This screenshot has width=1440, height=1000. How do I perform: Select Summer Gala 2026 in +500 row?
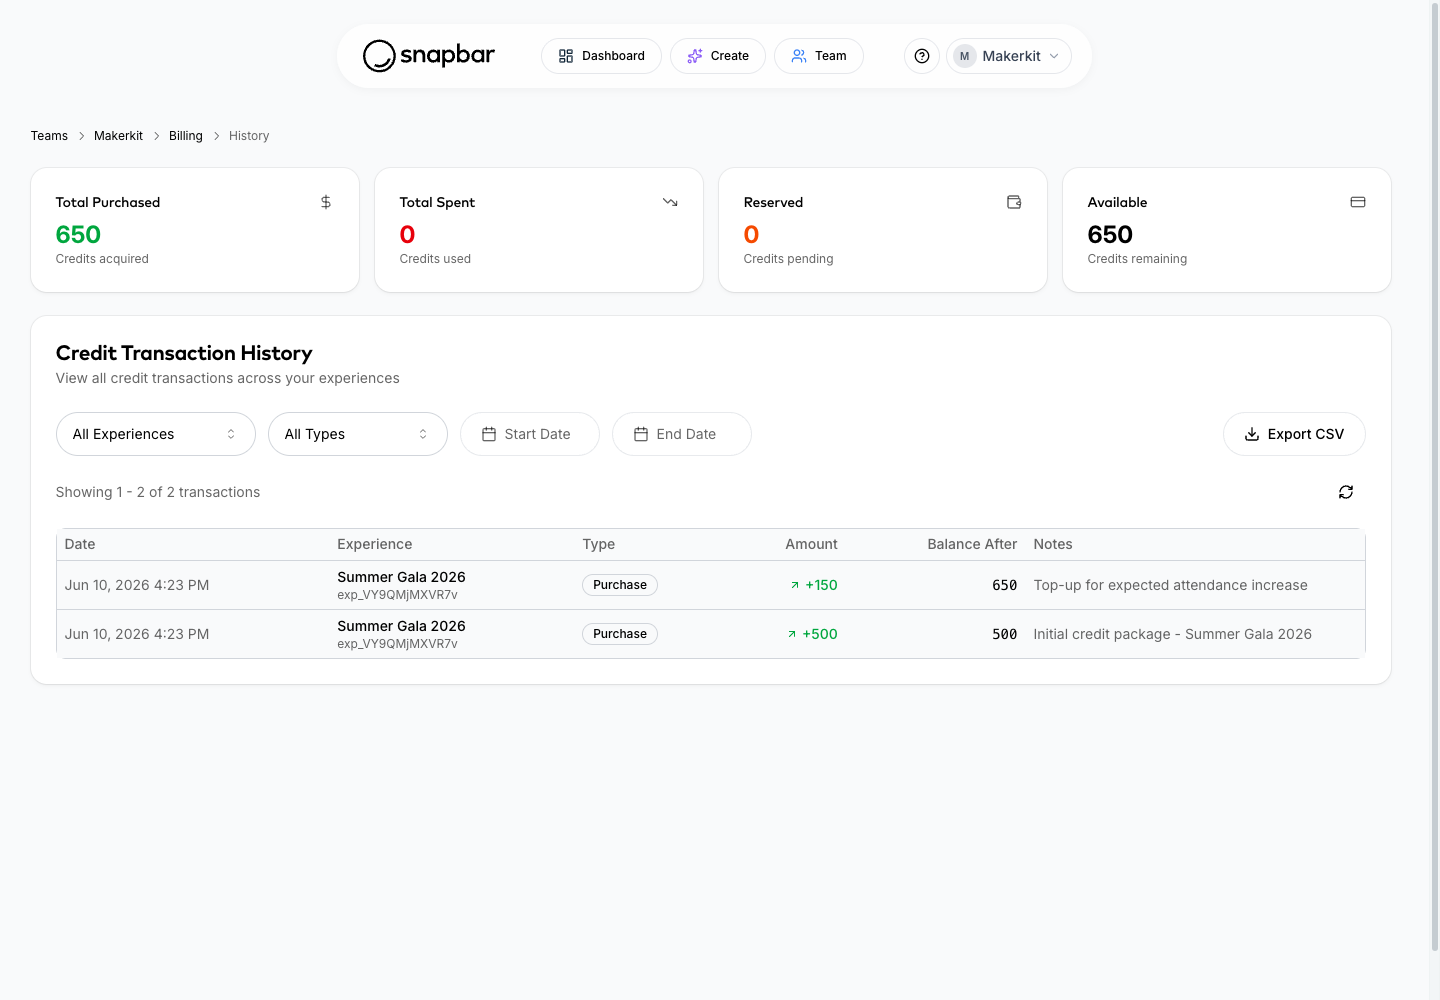click(x=401, y=626)
